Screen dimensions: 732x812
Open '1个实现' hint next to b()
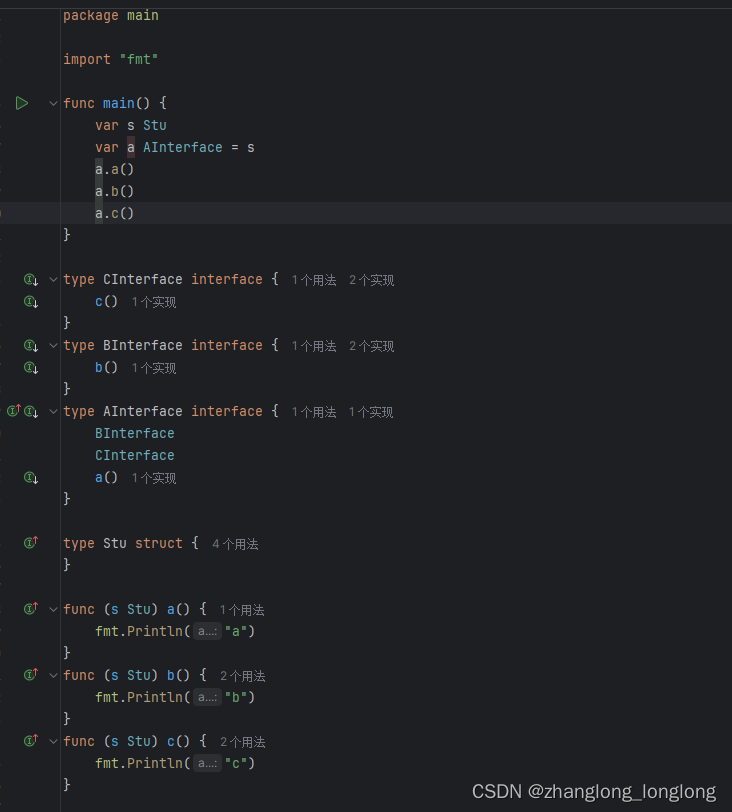click(x=154, y=368)
